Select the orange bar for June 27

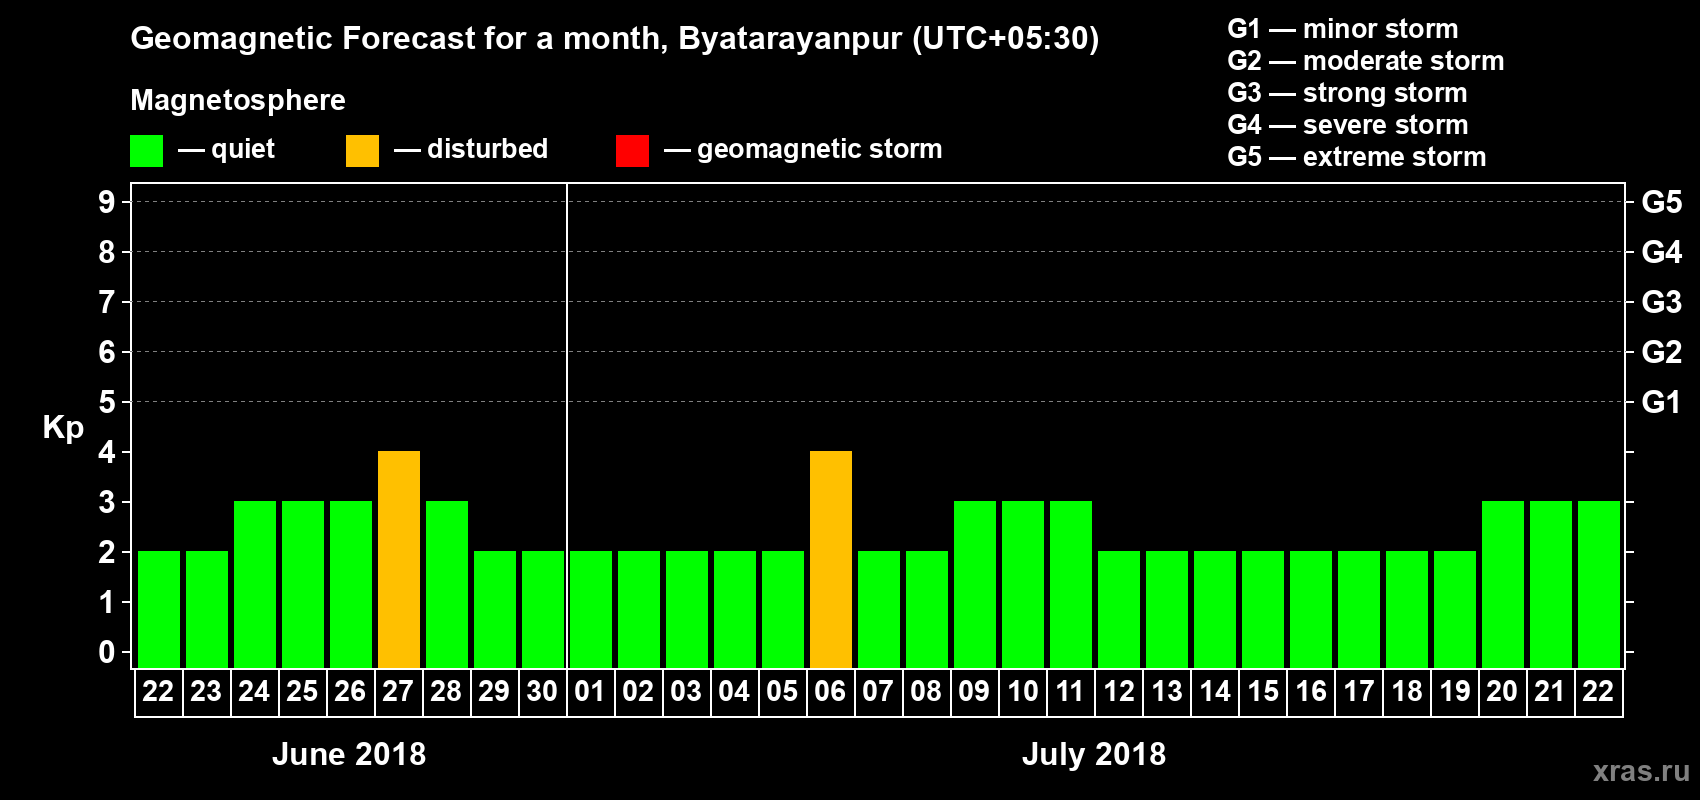tap(399, 559)
